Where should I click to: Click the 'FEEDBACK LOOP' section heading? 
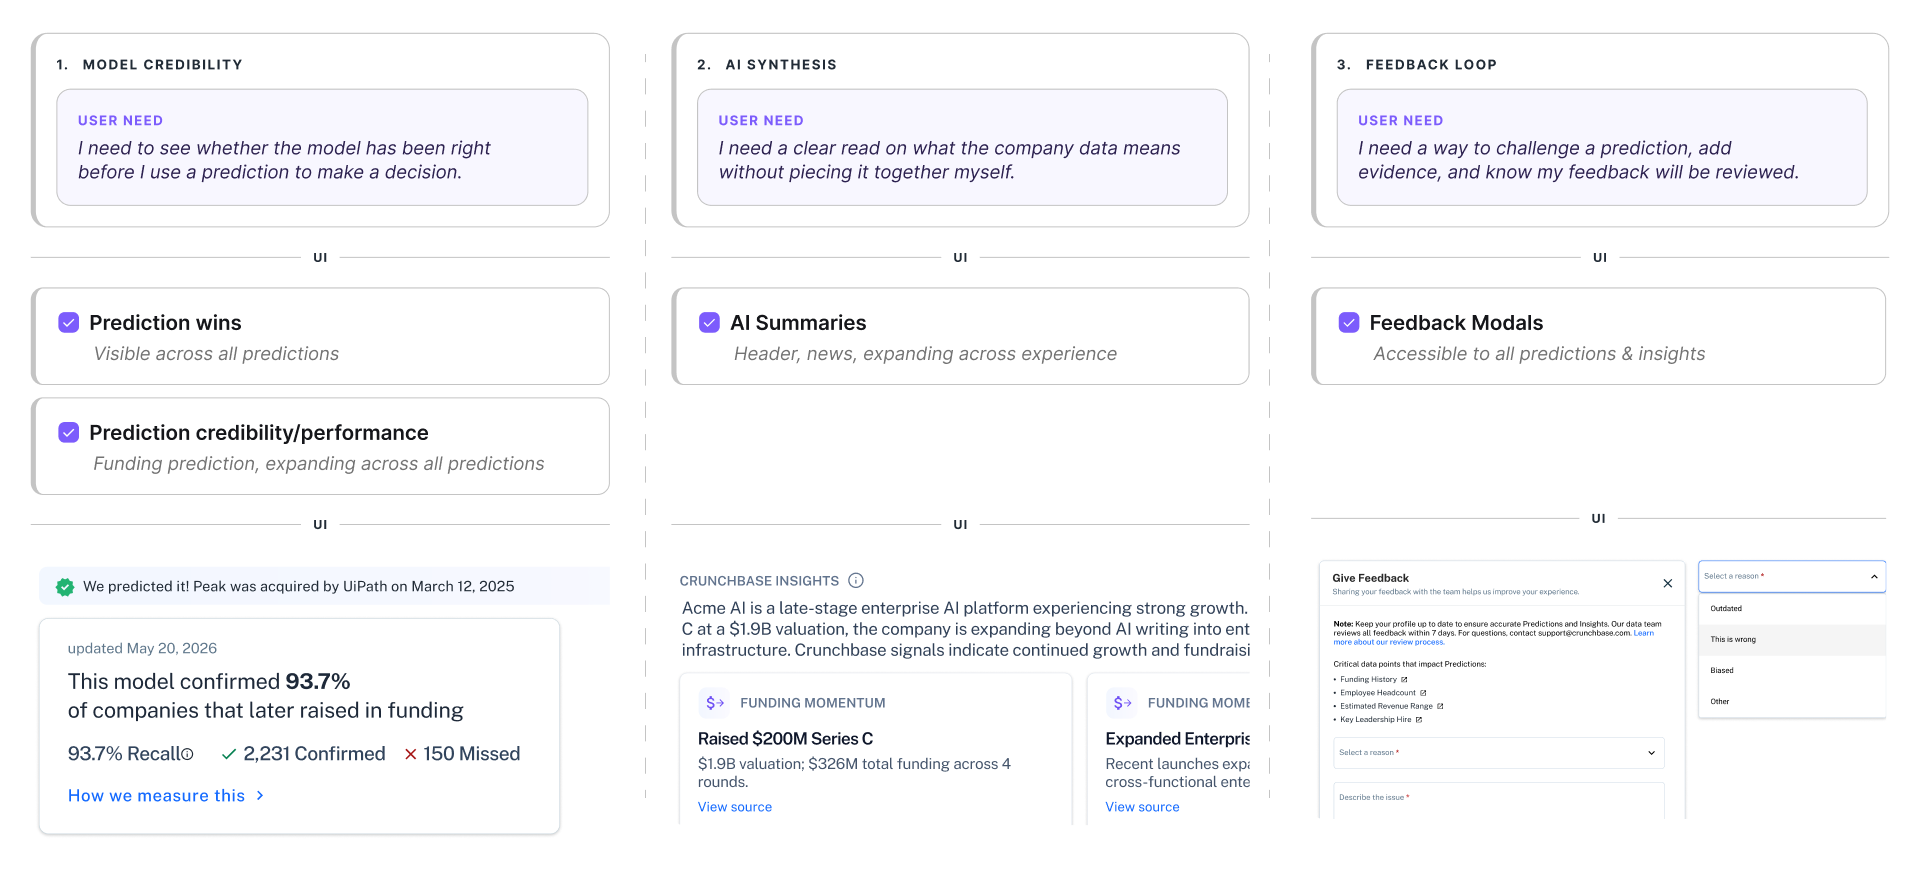coord(1431,65)
